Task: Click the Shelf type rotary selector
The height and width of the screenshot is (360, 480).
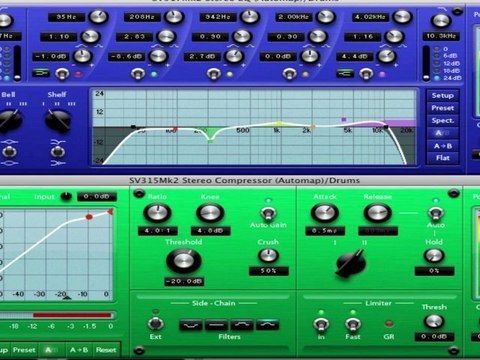Action: (58, 120)
